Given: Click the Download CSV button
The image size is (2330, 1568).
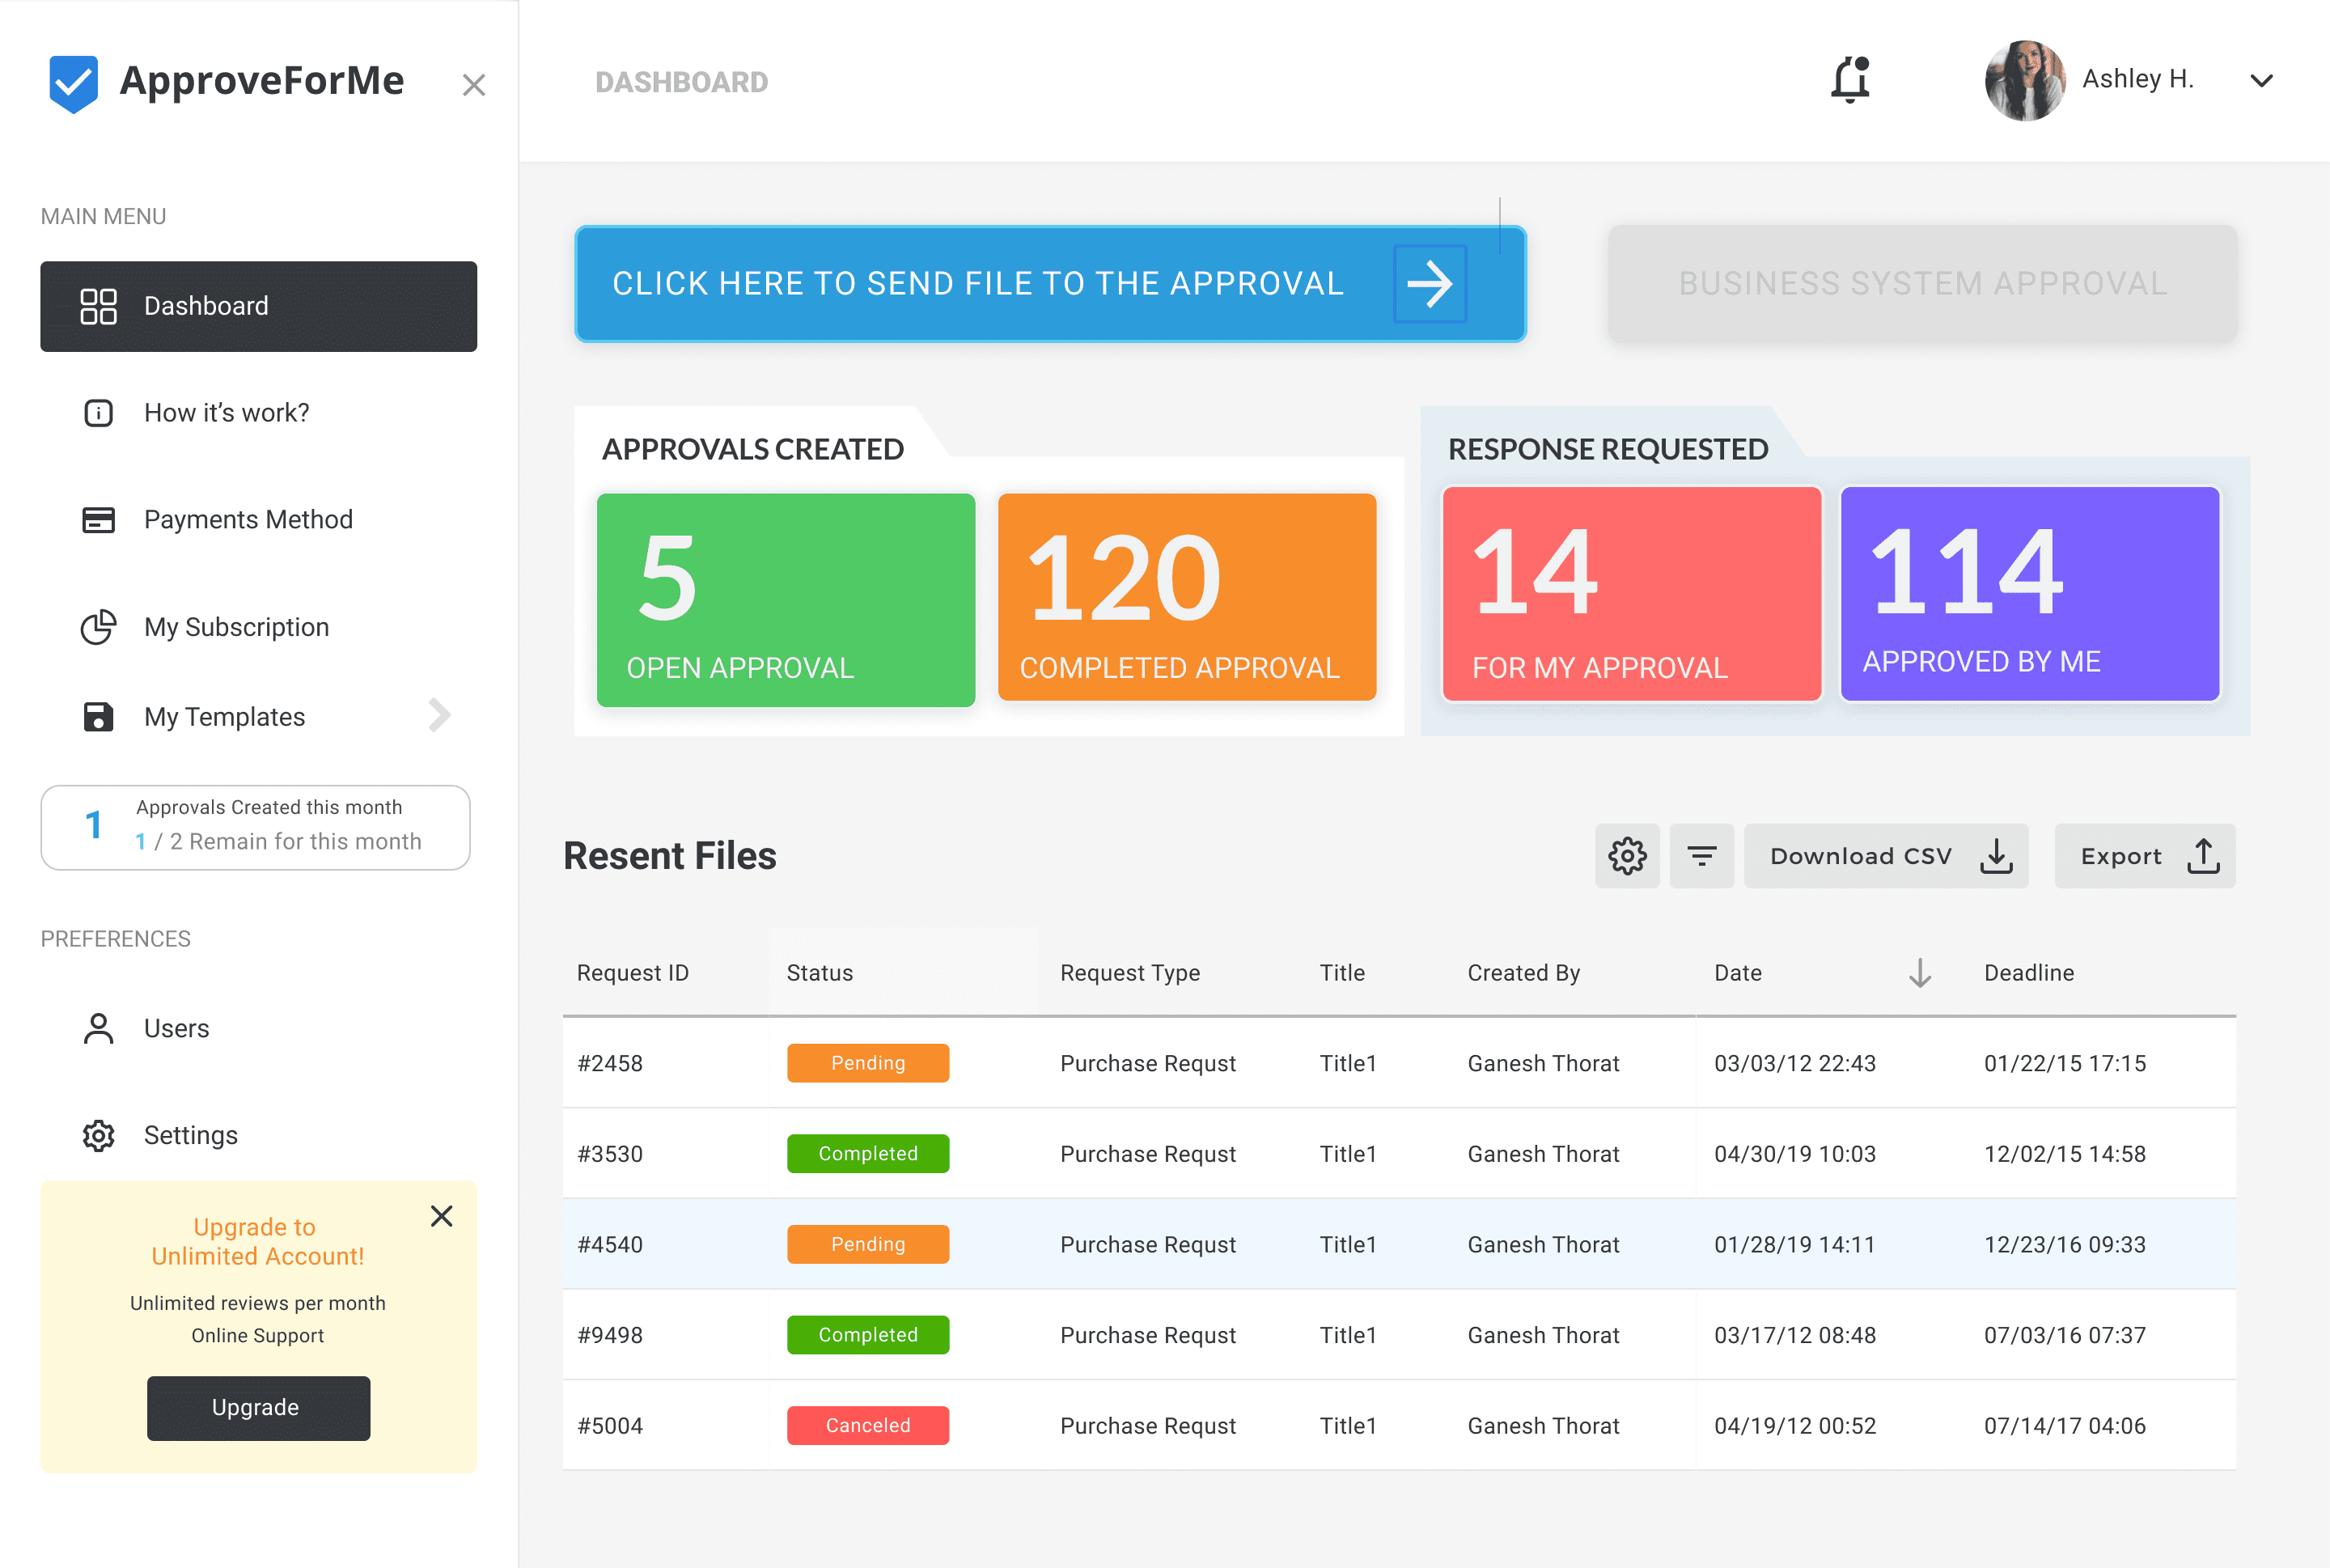Looking at the screenshot, I should [x=1885, y=856].
